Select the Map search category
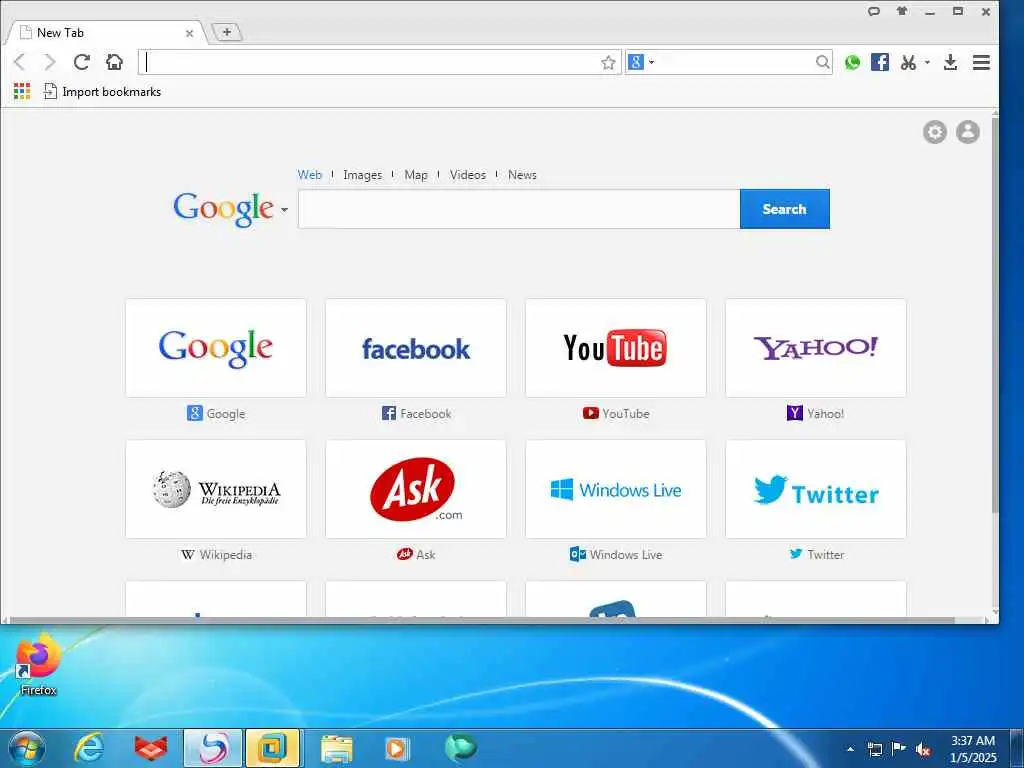This screenshot has height=768, width=1024. point(415,175)
